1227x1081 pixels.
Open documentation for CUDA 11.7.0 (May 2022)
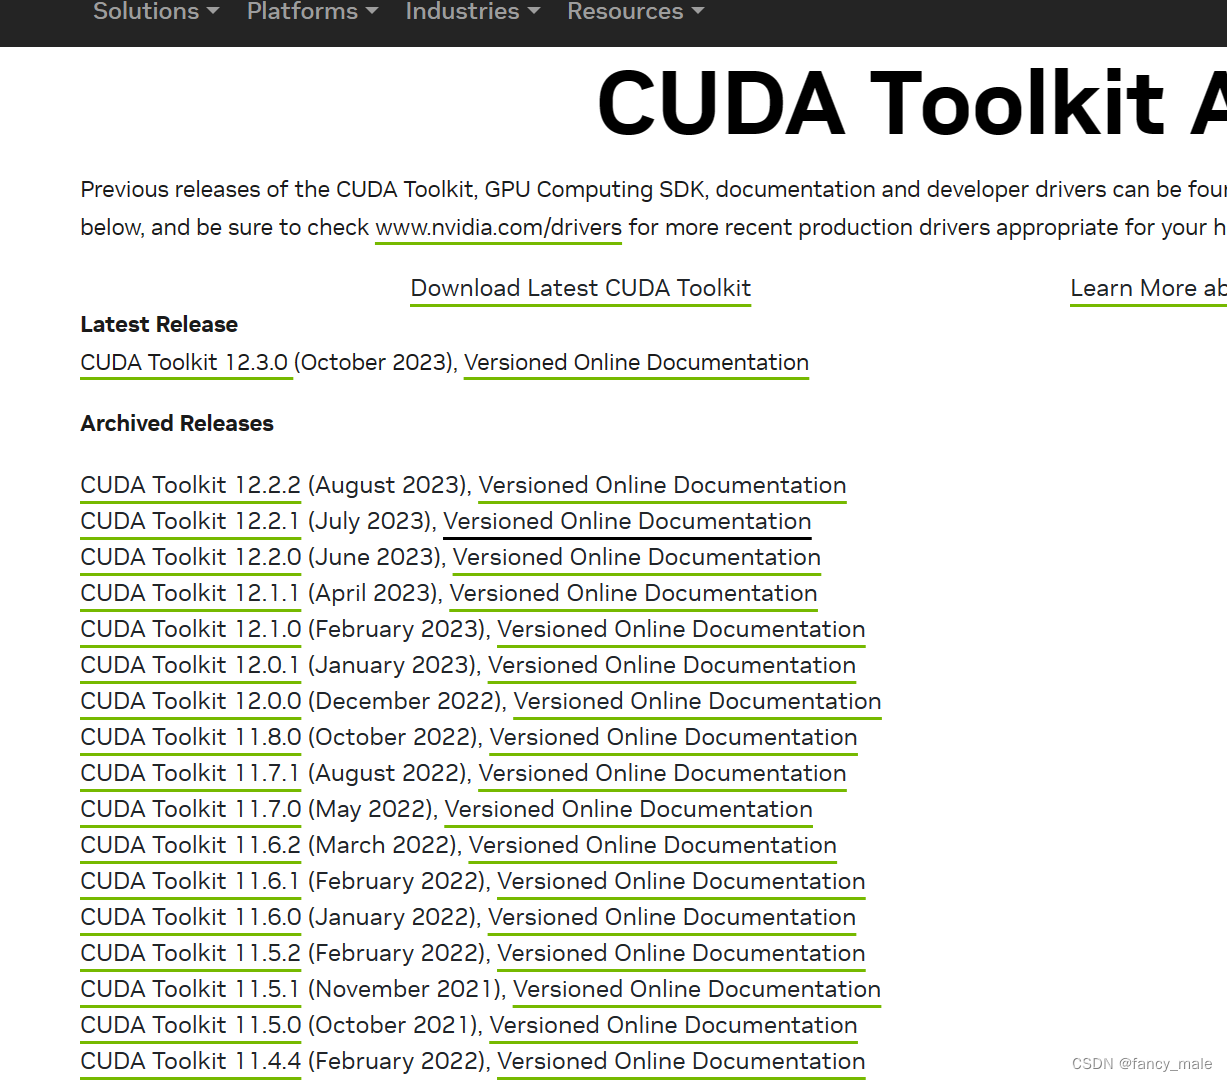[629, 810]
